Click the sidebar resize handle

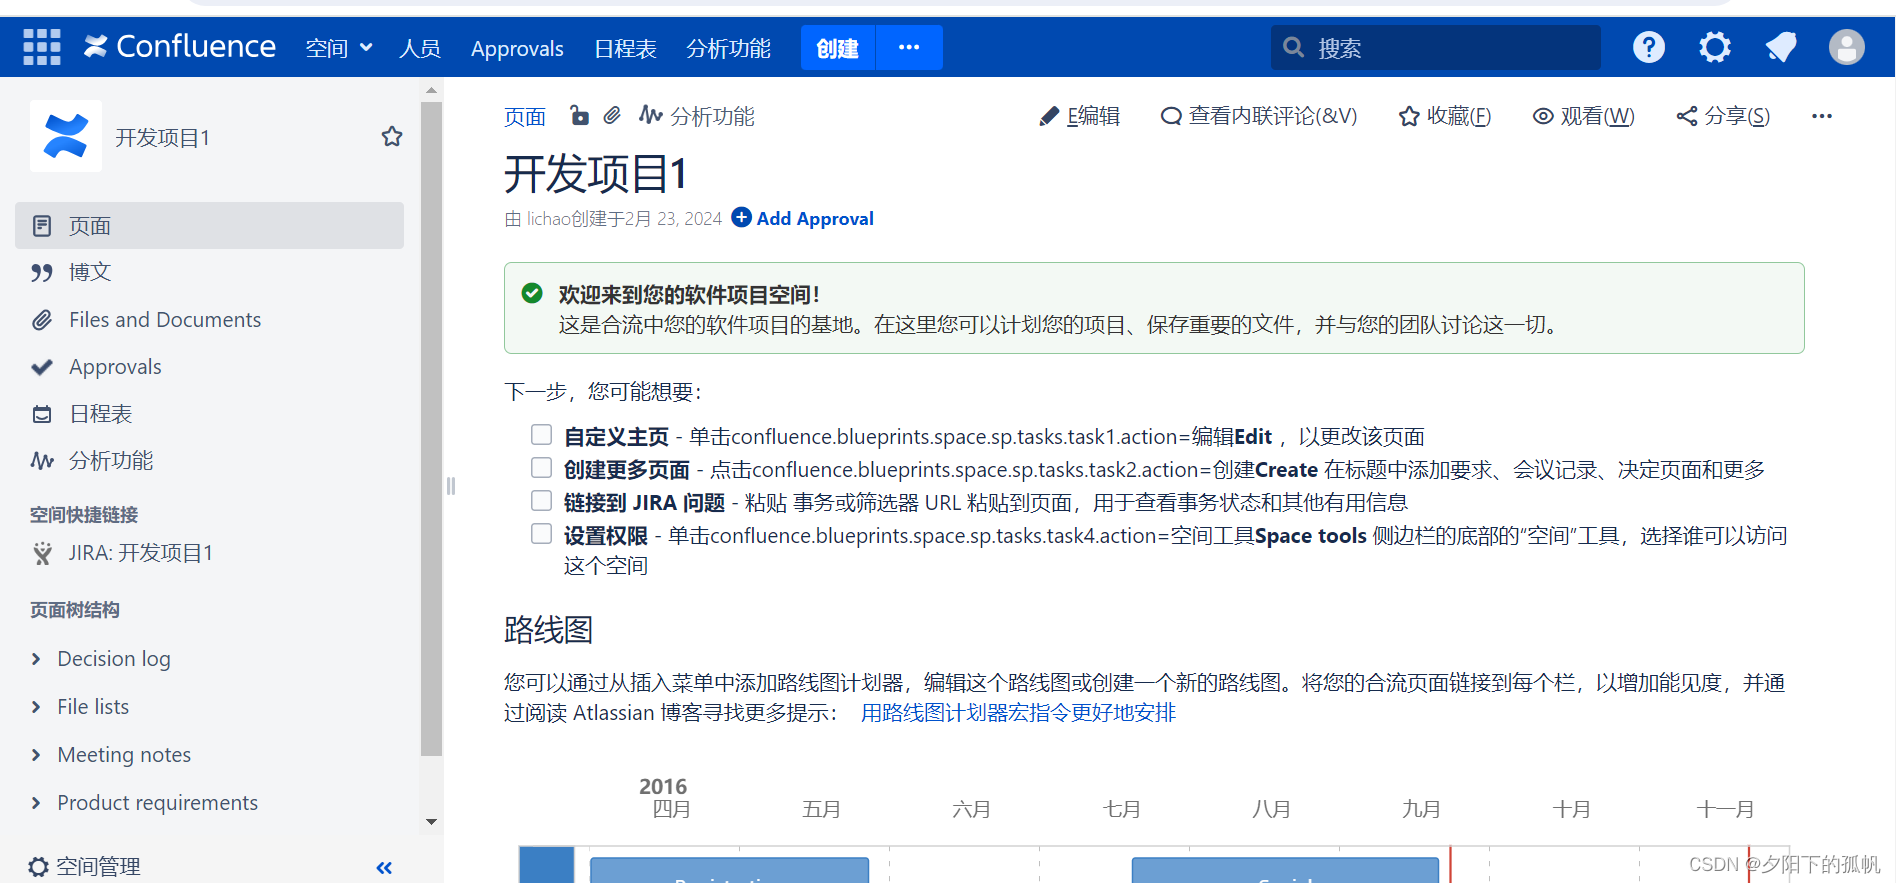(x=450, y=485)
